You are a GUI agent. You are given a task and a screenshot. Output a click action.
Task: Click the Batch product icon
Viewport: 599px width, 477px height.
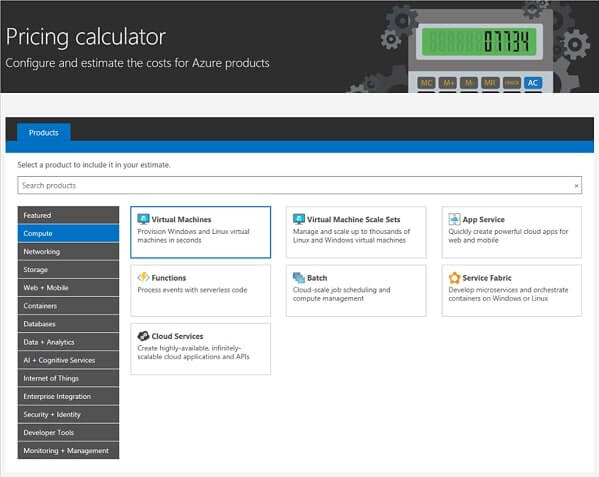tap(299, 277)
